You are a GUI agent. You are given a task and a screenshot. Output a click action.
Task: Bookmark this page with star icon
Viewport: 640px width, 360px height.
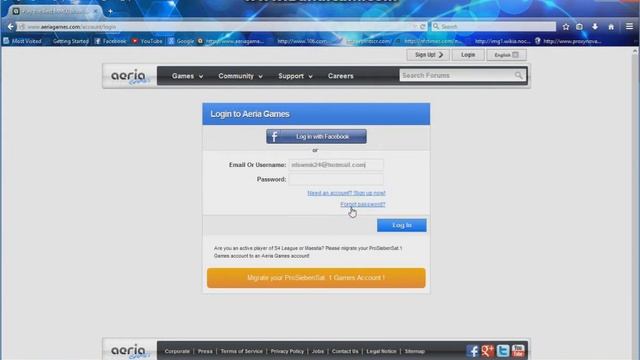tap(566, 27)
